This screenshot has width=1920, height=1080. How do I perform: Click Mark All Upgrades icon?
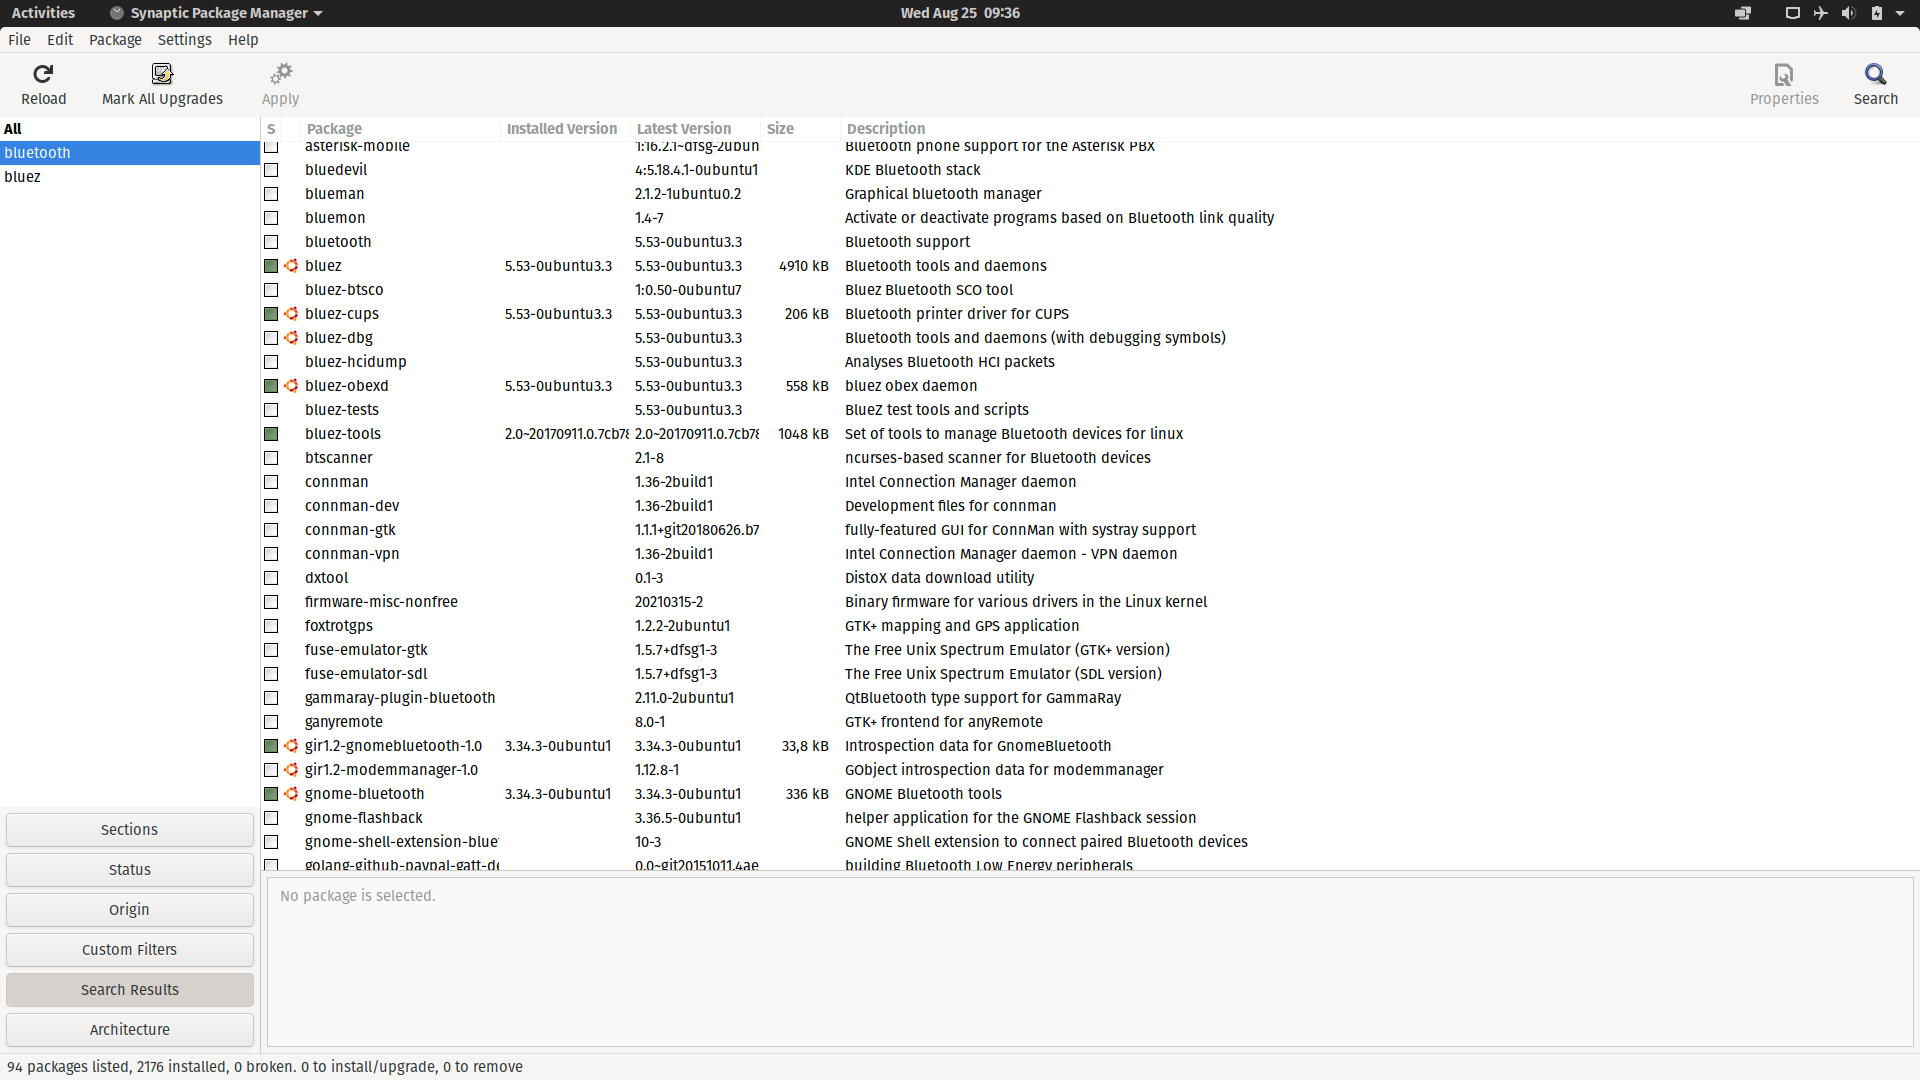point(162,74)
